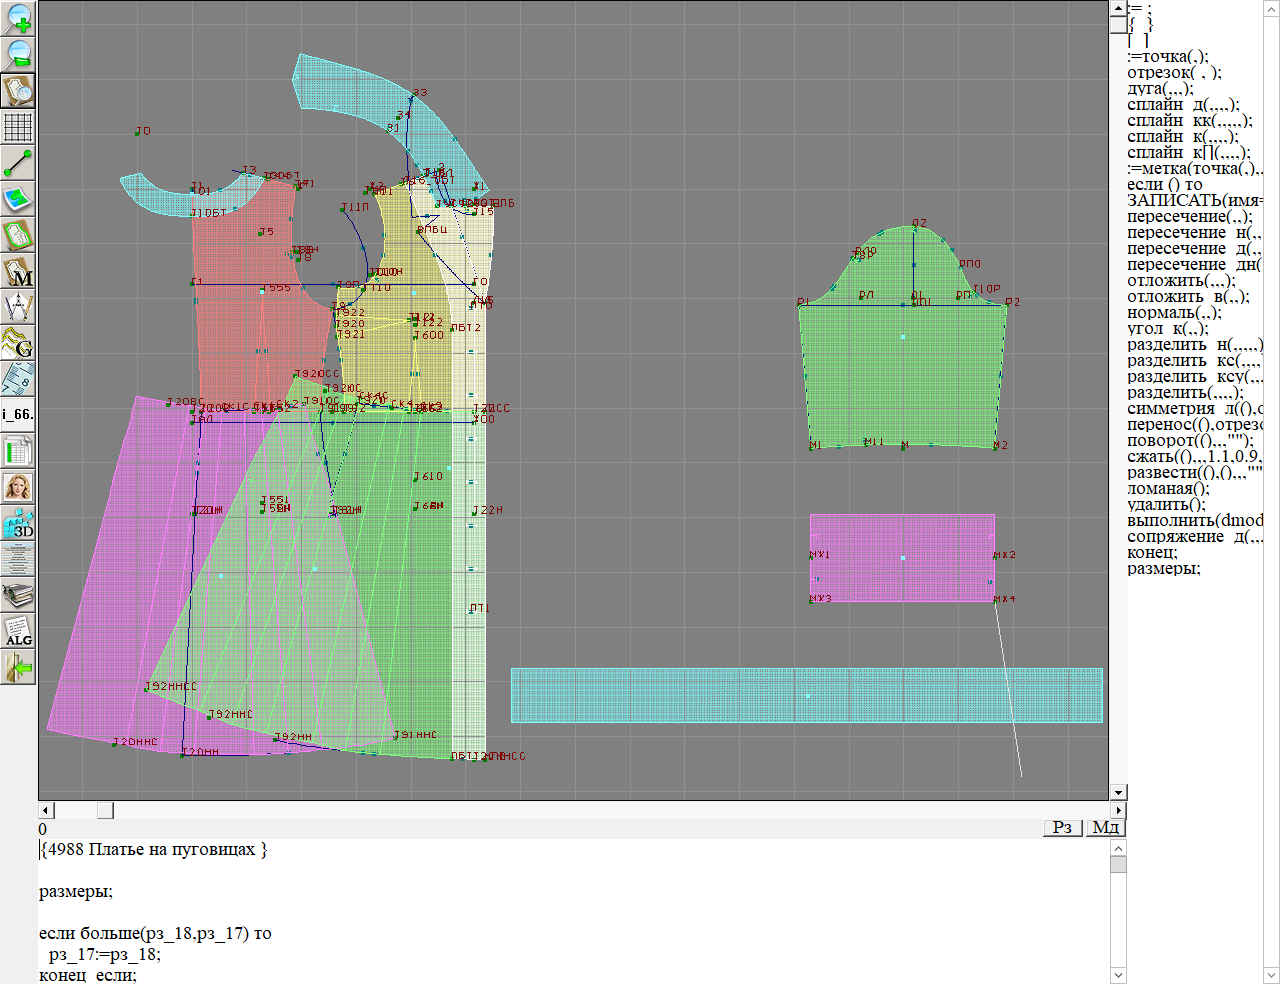Click the 'размеры;' entry in command list
This screenshot has width=1280, height=984.
click(1163, 568)
